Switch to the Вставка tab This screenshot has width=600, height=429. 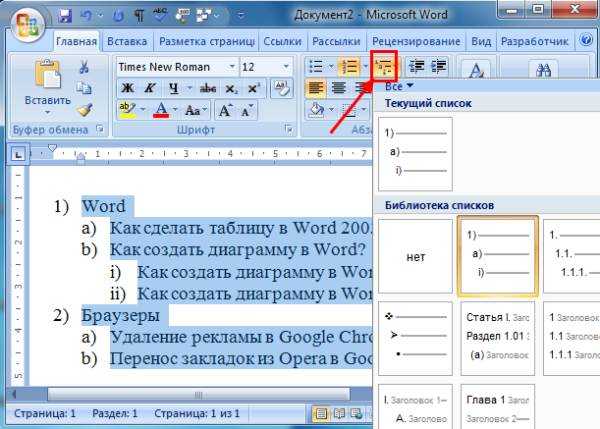[127, 41]
